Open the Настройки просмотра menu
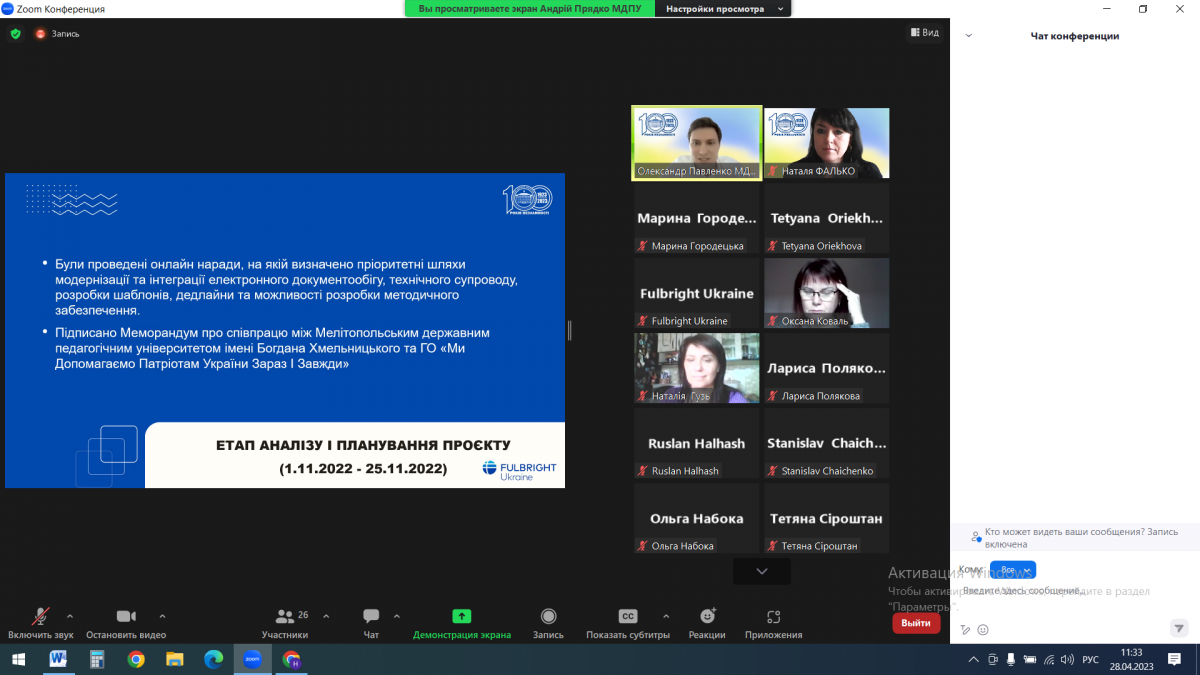The height and width of the screenshot is (675, 1200). pyautogui.click(x=723, y=9)
